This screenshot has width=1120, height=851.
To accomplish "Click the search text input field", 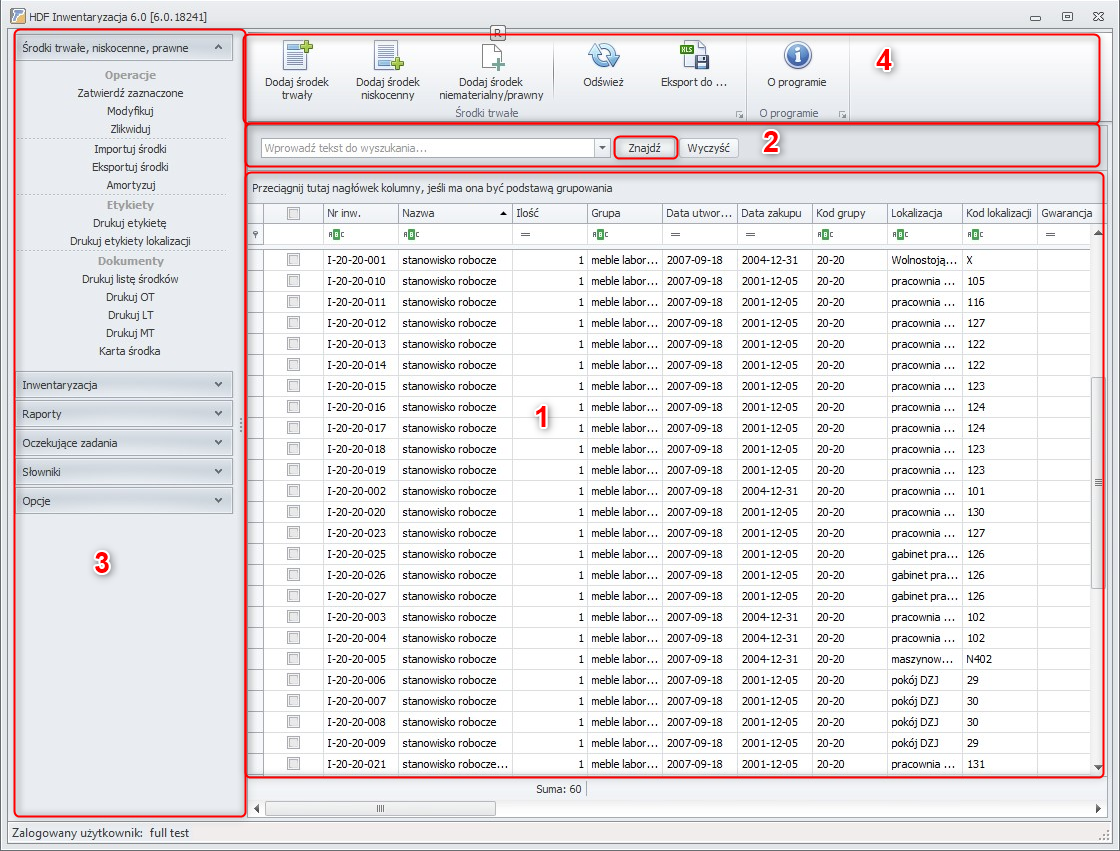I will point(428,148).
